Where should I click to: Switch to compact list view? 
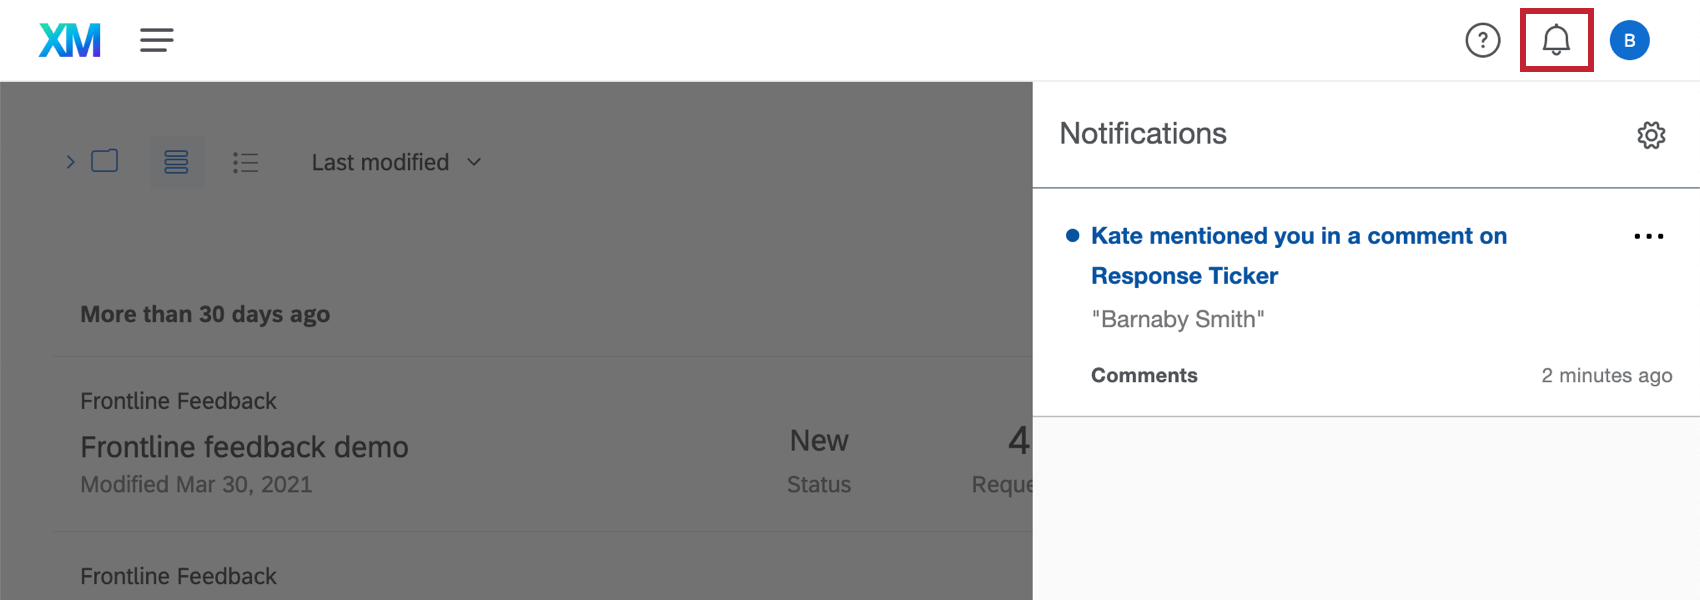[x=245, y=161]
